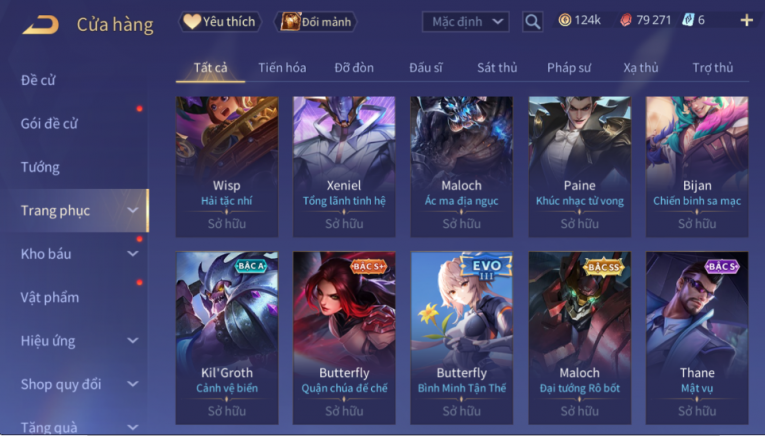This screenshot has height=436, width=765.
Task: Open Yêu thích heart favorites
Action: [x=220, y=21]
